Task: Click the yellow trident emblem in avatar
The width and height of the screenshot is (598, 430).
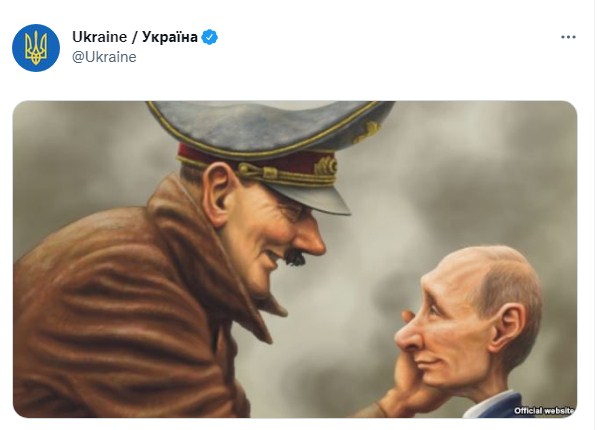Action: click(x=36, y=48)
